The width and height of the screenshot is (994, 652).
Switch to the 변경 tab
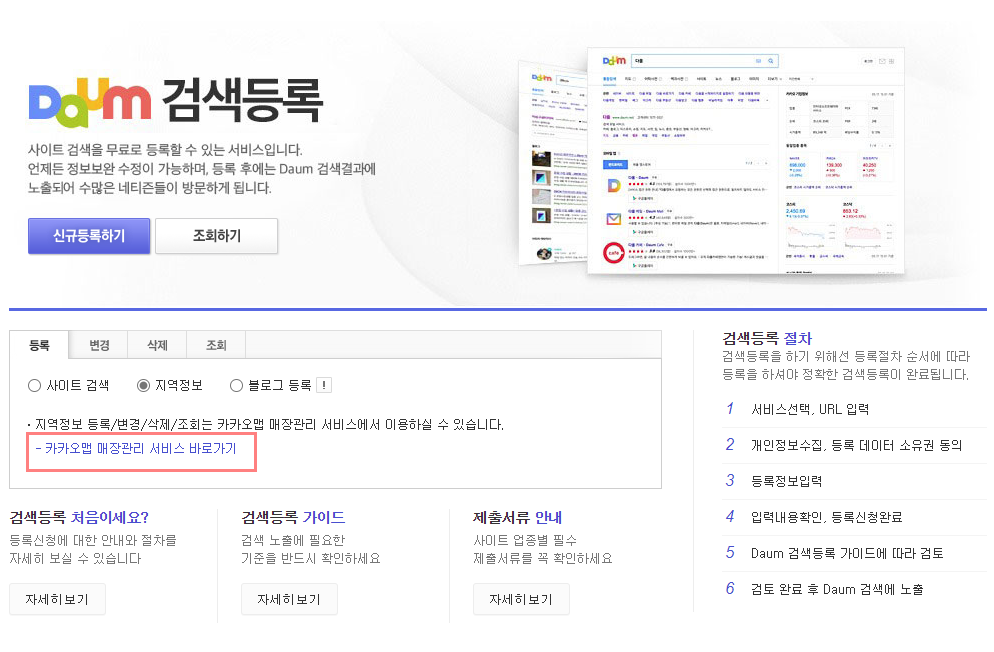(99, 345)
